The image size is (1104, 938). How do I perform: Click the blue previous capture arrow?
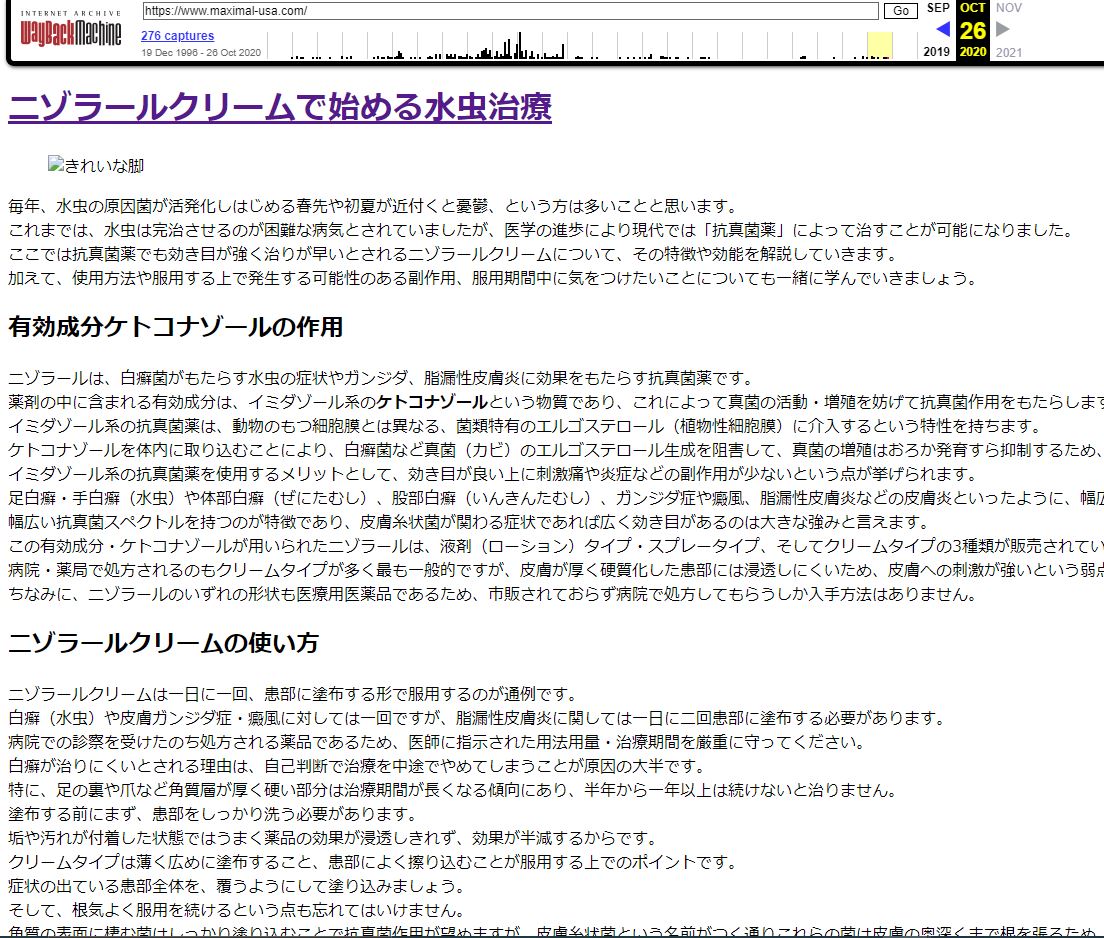click(942, 29)
